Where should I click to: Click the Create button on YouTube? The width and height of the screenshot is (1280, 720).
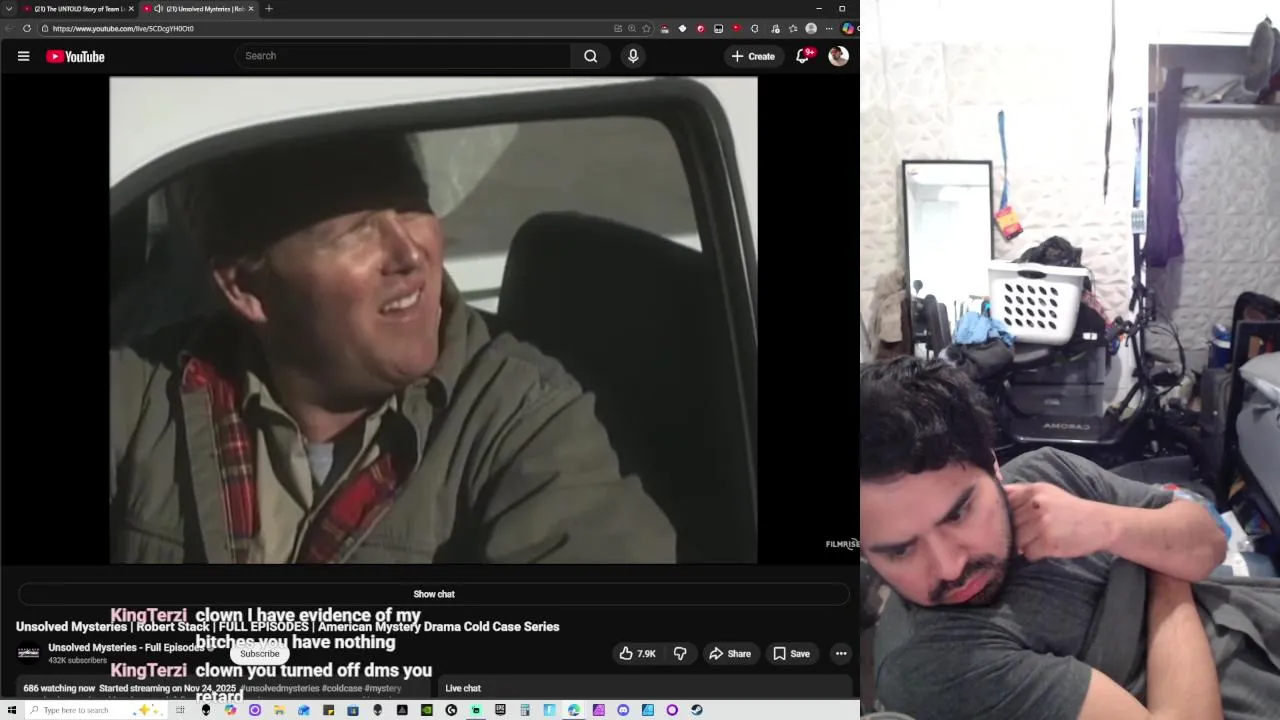point(753,56)
